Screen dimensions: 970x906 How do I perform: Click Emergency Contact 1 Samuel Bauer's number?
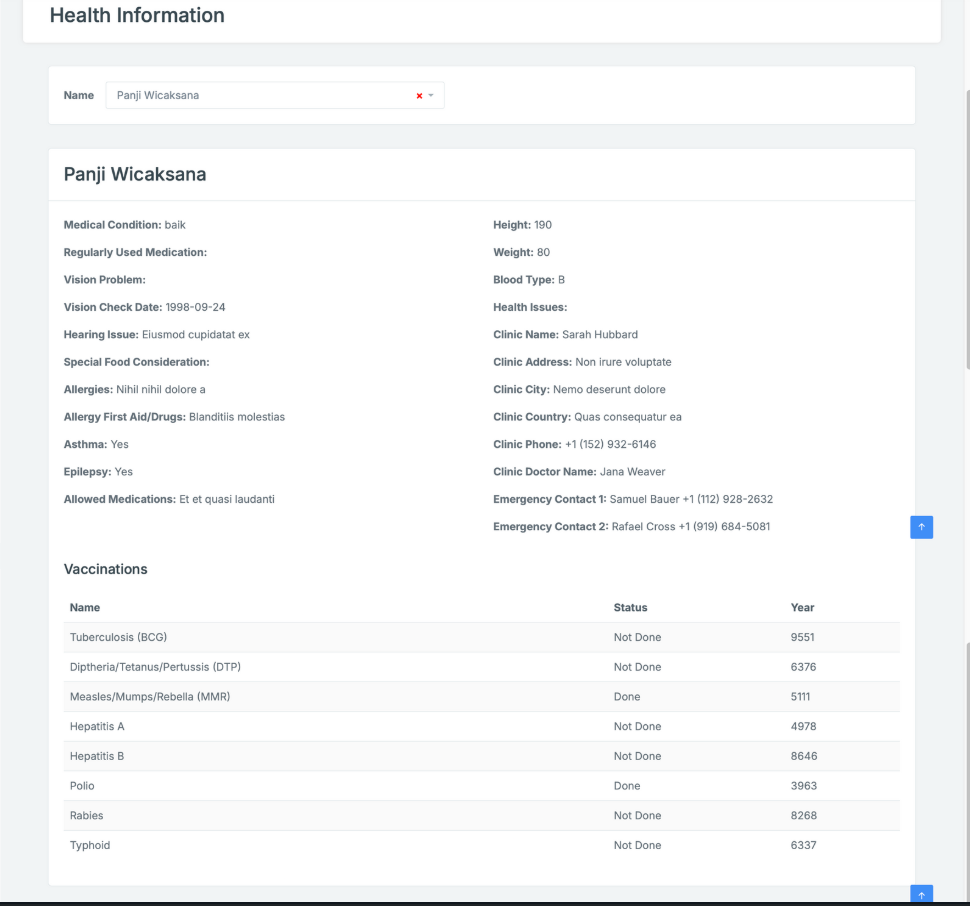click(x=727, y=499)
